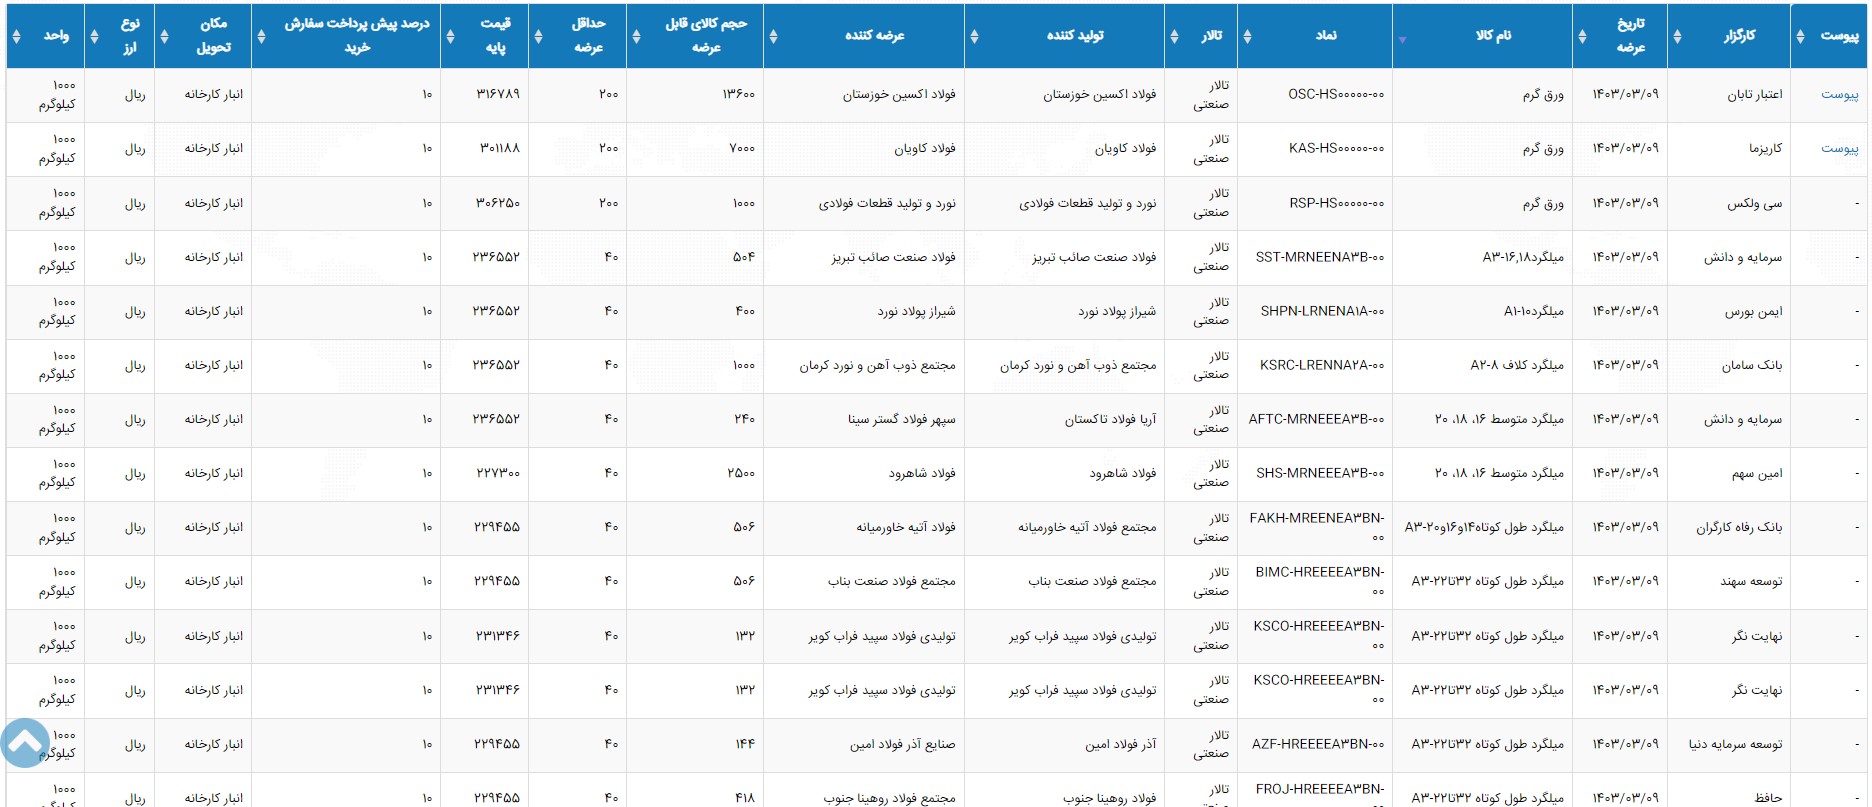This screenshot has width=1872, height=807.
Task: Click base price ۳۱۶۷۸۹ cell
Action: [x=497, y=94]
